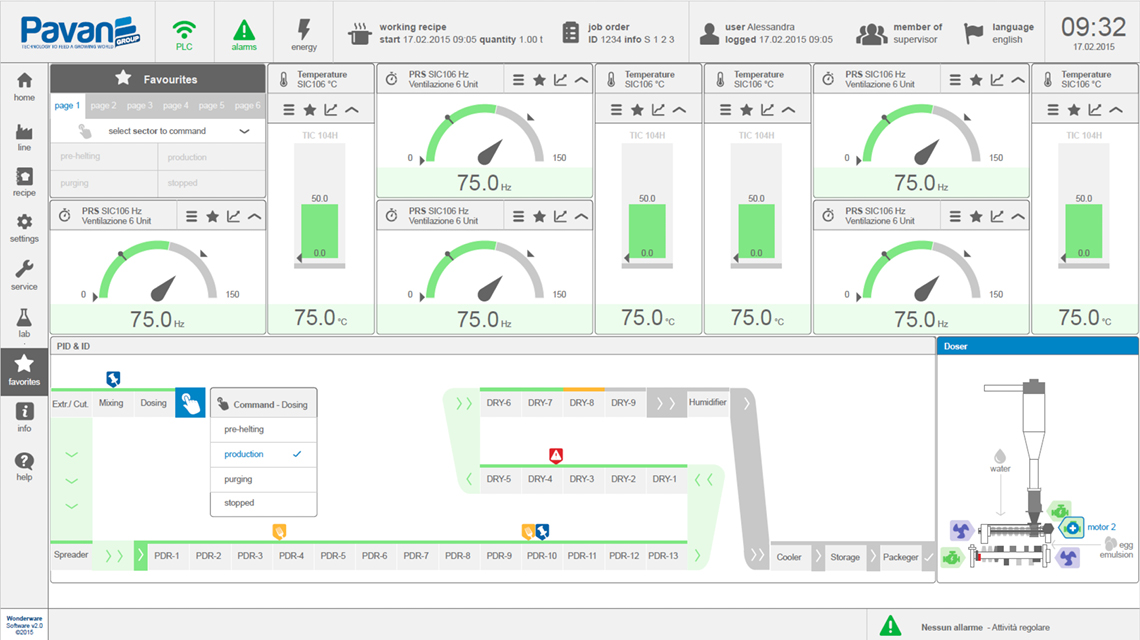
Task: Click the motor 2 icon in Doser
Action: pos(1071,527)
